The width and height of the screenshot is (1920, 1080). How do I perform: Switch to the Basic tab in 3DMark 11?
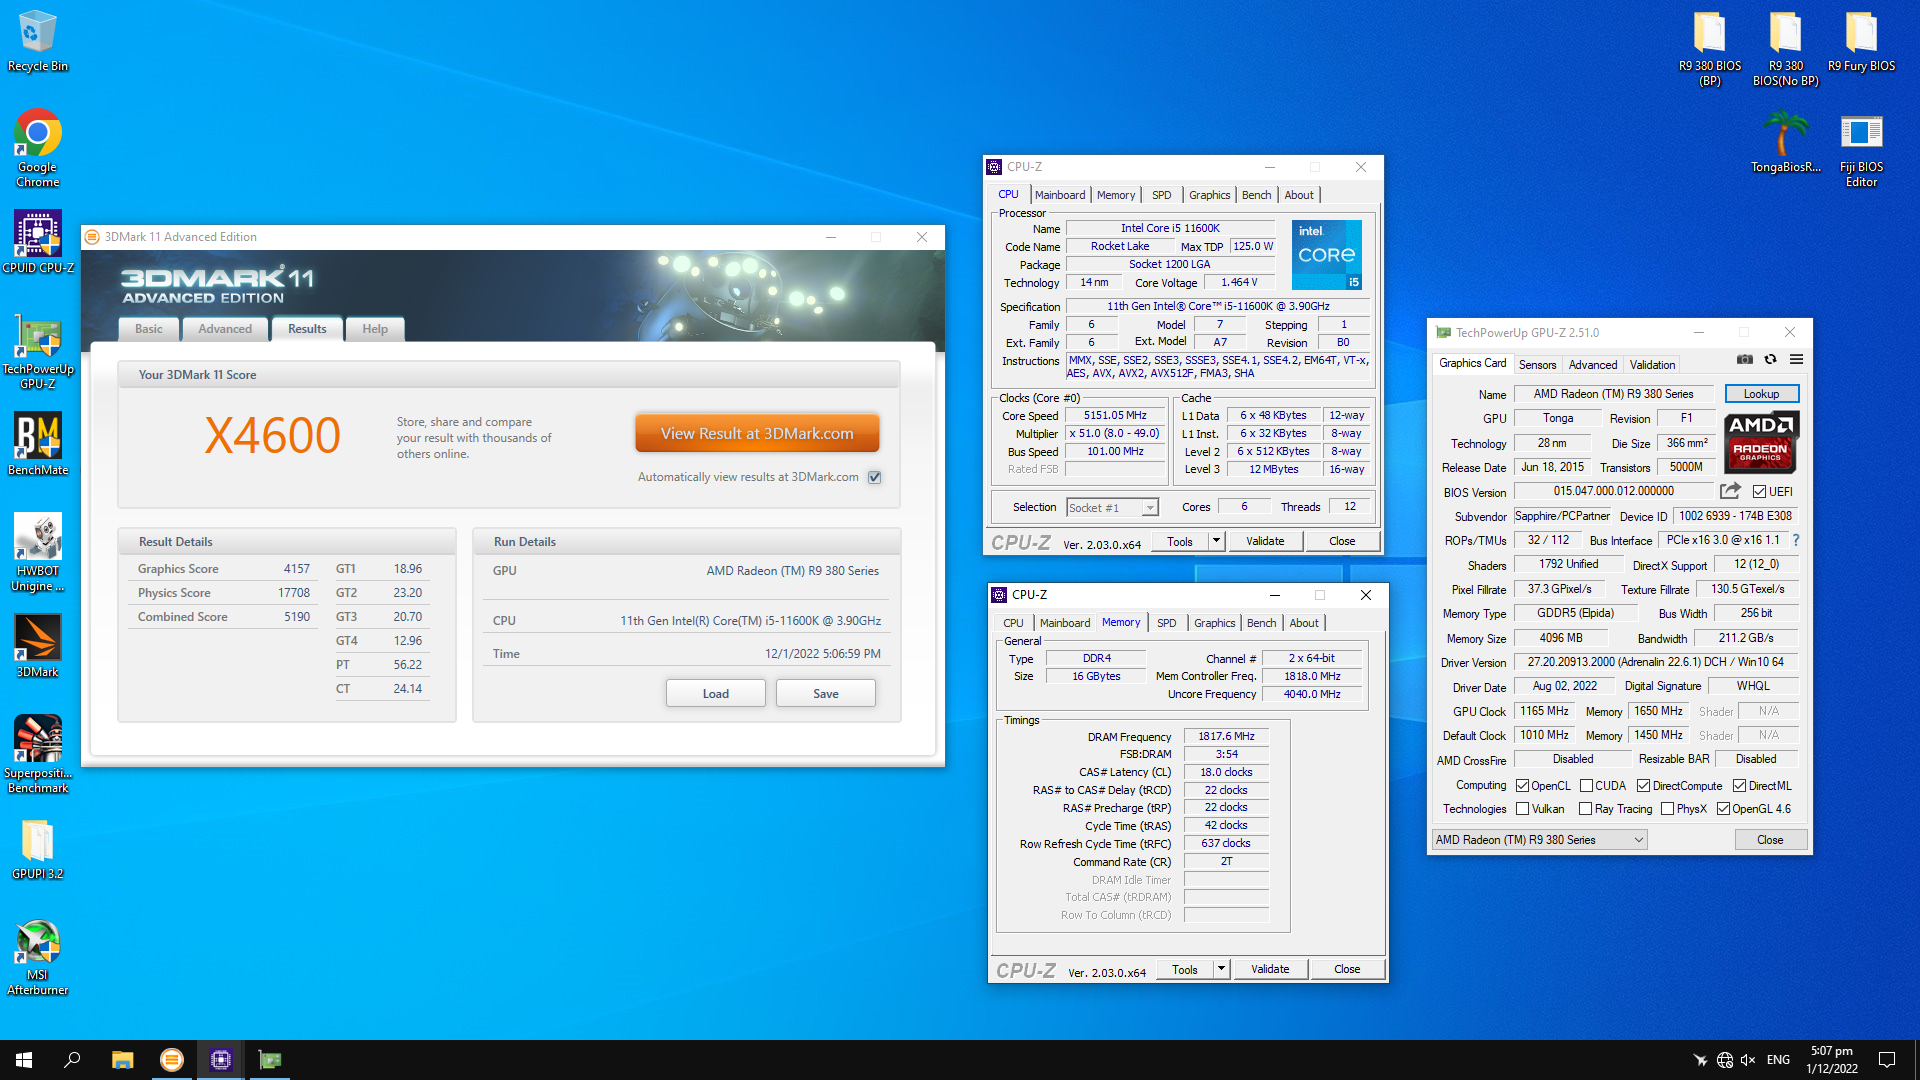(x=149, y=329)
